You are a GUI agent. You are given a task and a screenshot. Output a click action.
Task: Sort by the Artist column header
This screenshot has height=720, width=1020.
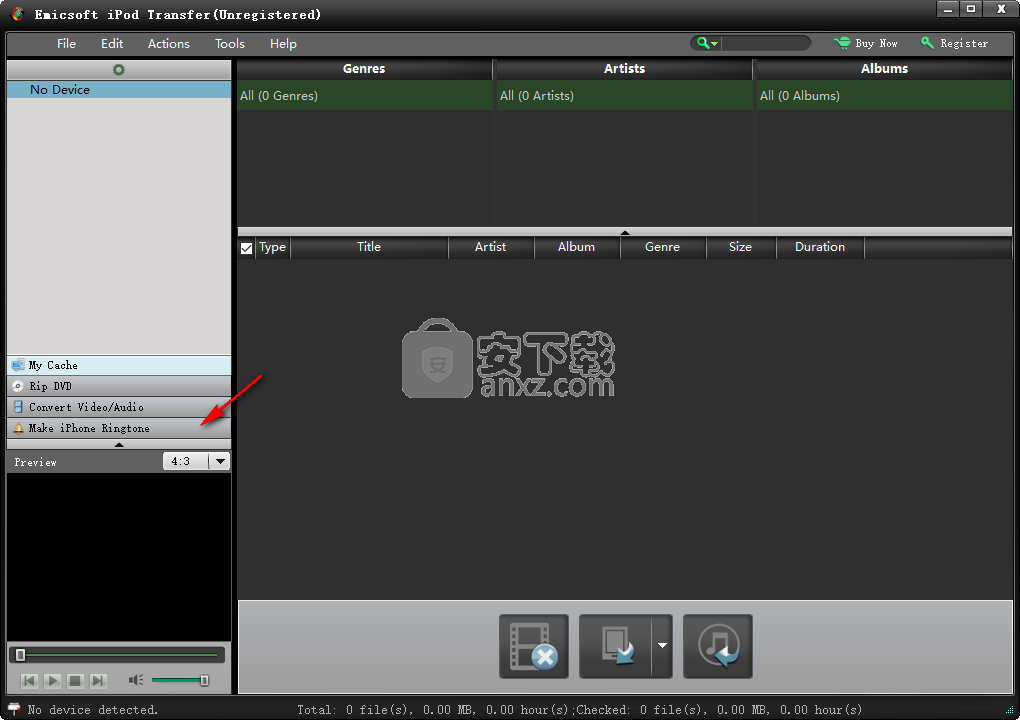tap(490, 247)
